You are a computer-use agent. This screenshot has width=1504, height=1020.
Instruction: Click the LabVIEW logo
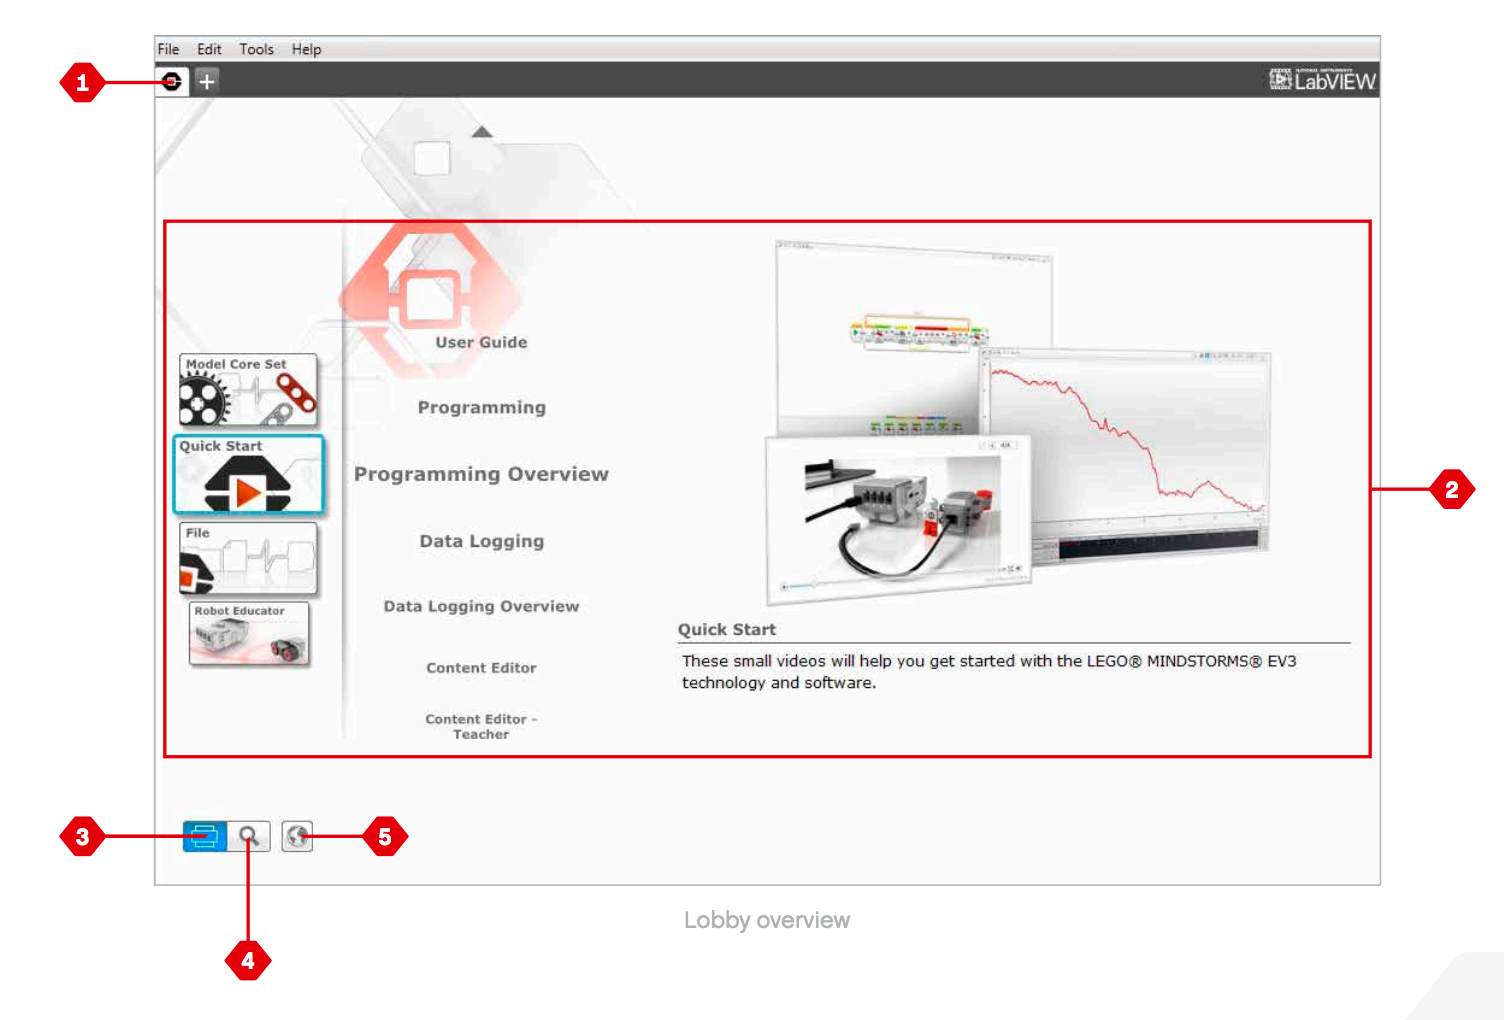coord(1322,77)
